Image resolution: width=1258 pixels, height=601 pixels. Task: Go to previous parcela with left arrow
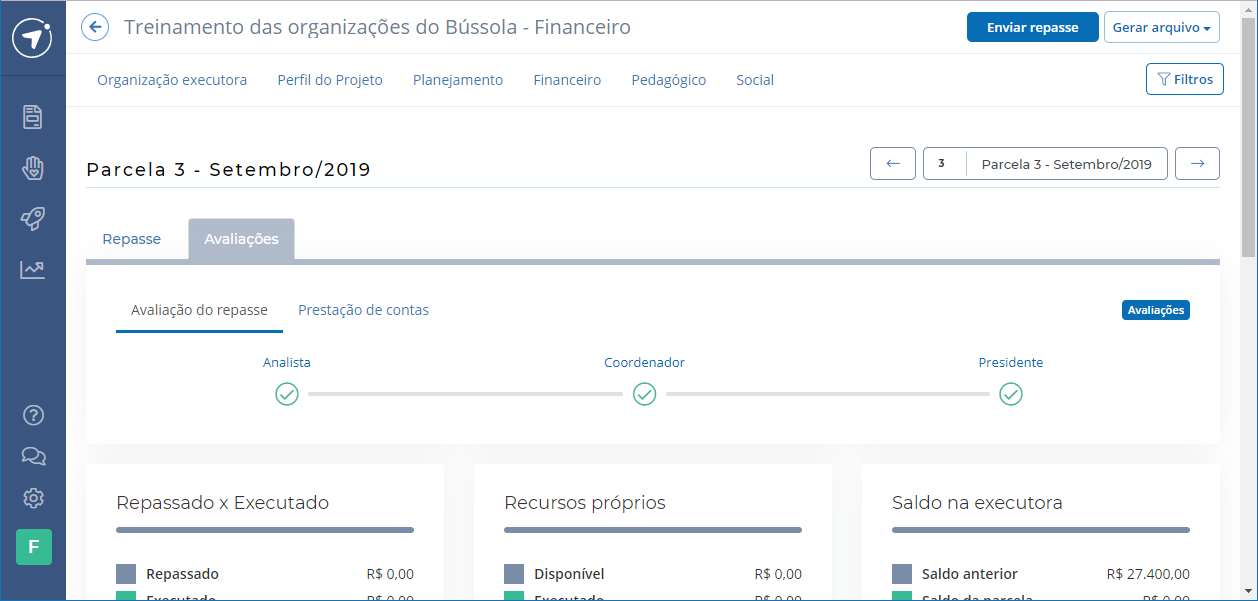[x=893, y=163]
